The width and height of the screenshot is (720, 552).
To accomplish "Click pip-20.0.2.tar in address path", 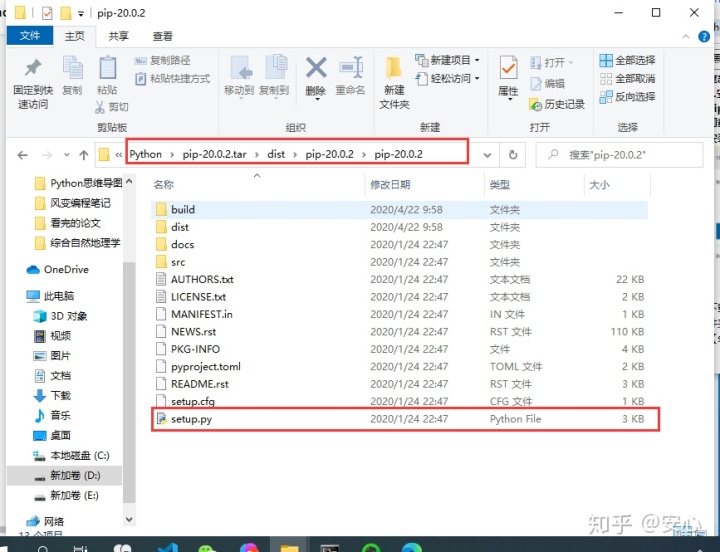I will (x=214, y=154).
